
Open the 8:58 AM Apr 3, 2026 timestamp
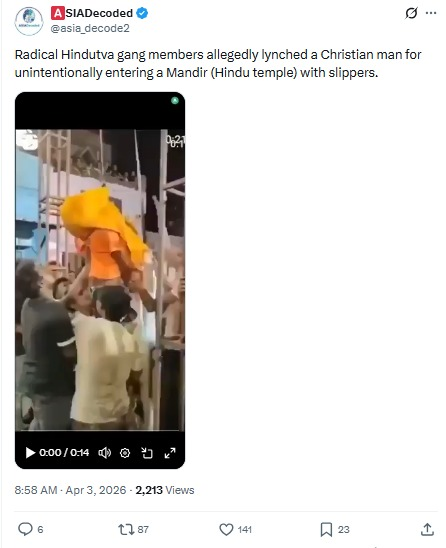click(70, 490)
